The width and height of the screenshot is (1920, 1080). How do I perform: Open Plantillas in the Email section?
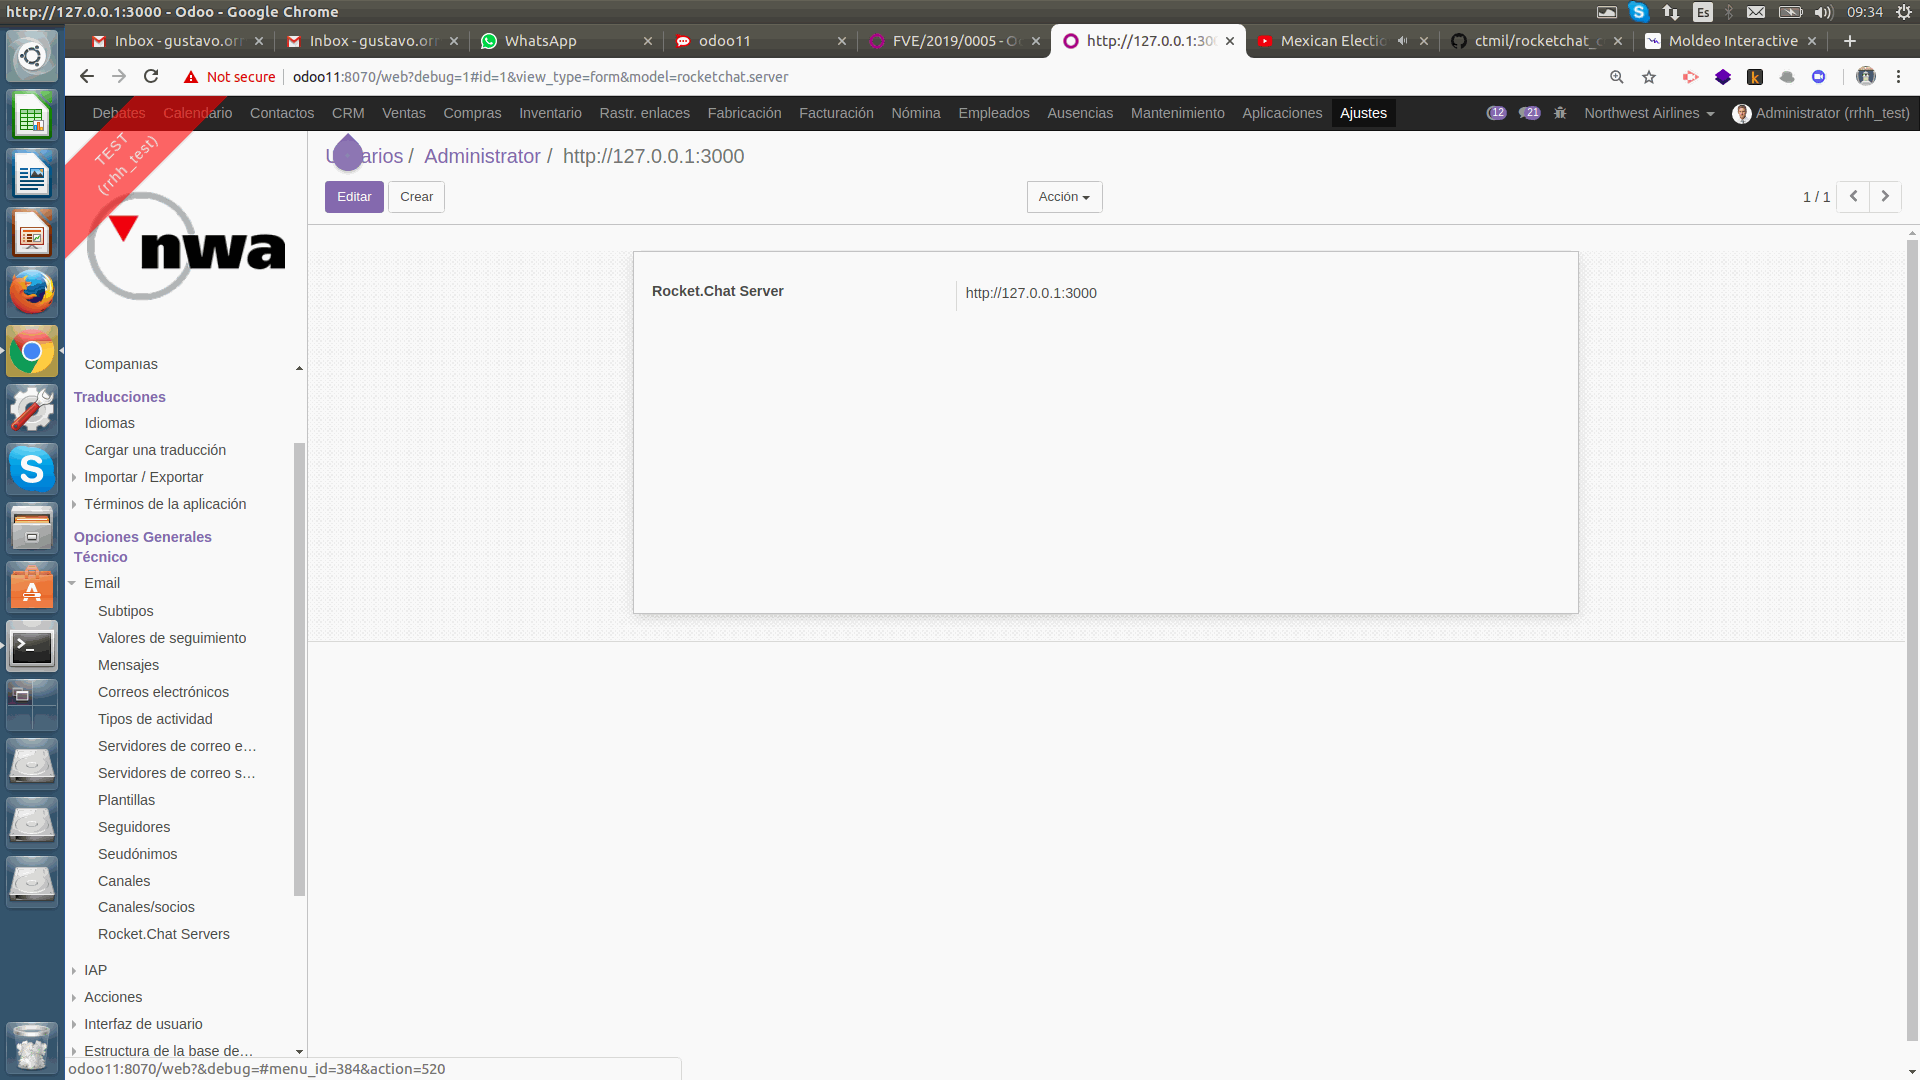pos(126,800)
